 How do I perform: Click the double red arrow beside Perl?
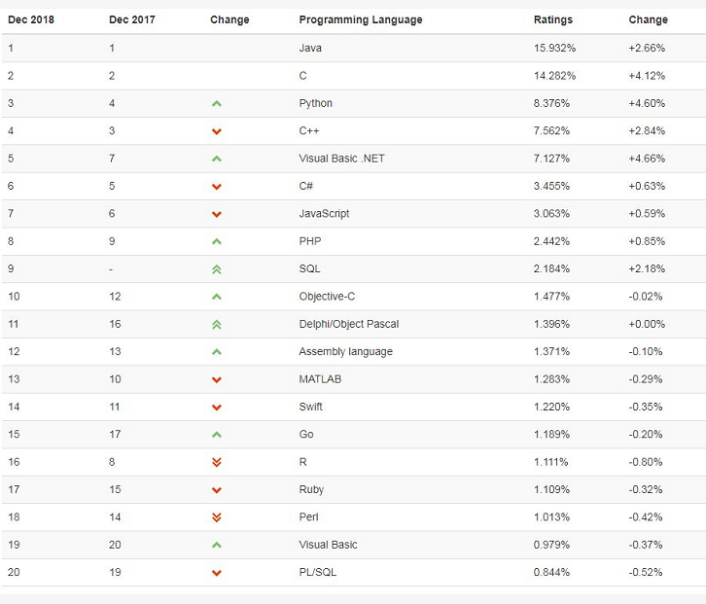(216, 517)
